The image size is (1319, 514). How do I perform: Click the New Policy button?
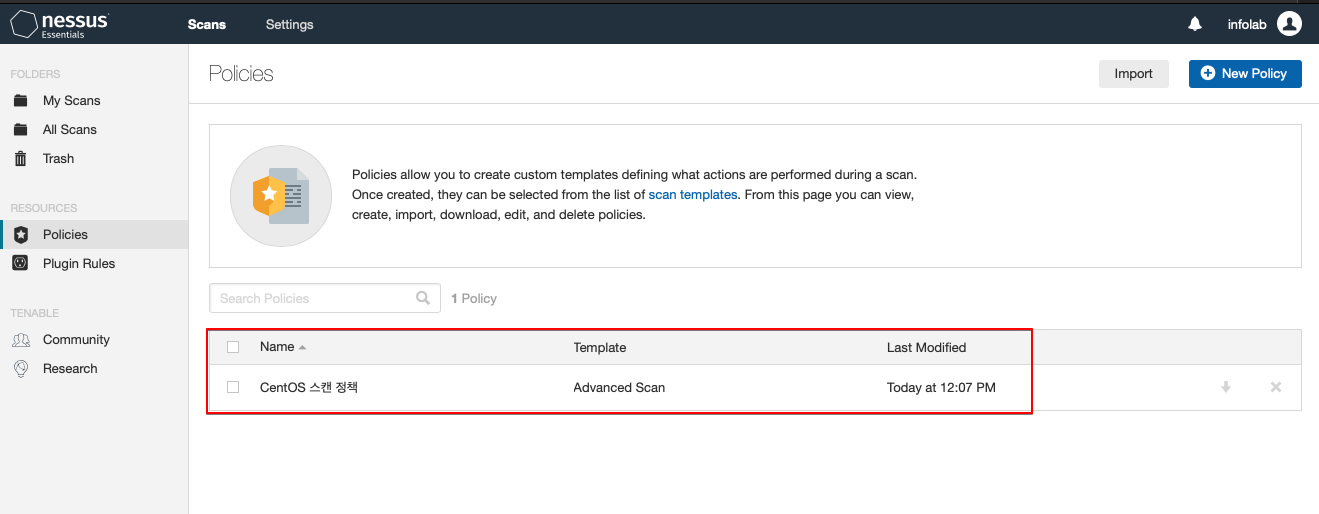point(1245,74)
